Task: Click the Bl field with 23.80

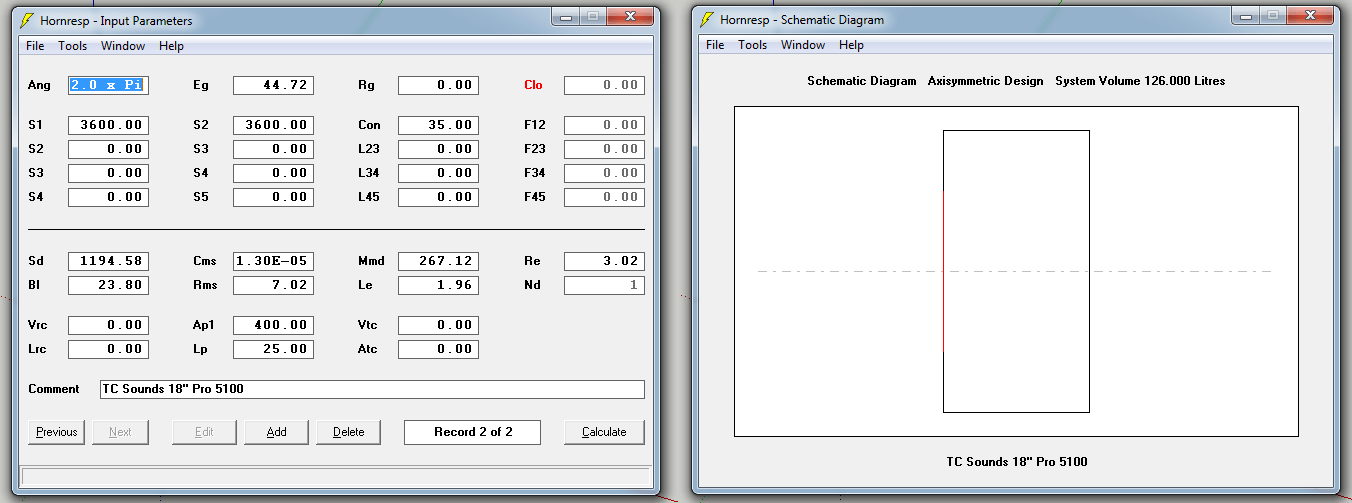Action: click(108, 285)
